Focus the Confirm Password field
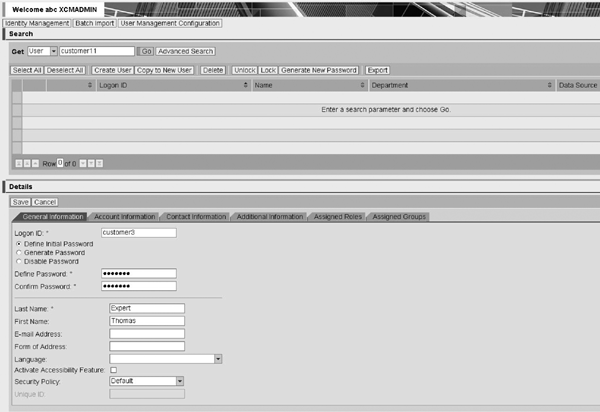Screen dimensions: 600x412 tap(139, 286)
